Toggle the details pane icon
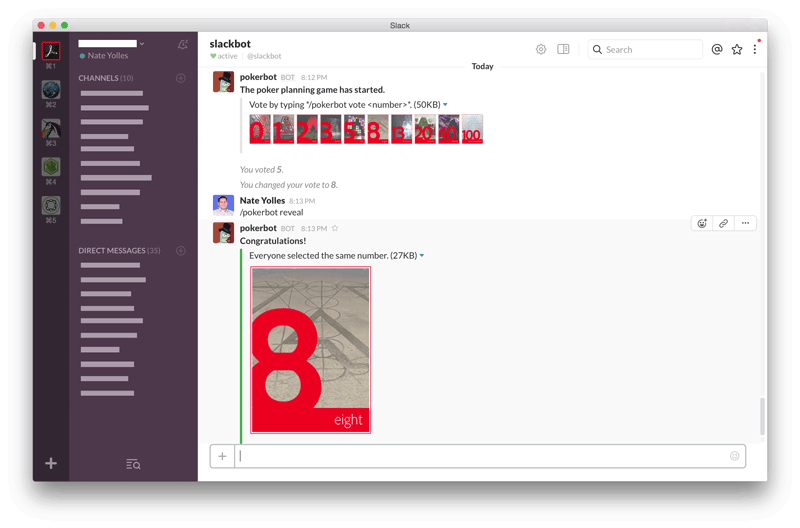 coord(563,49)
